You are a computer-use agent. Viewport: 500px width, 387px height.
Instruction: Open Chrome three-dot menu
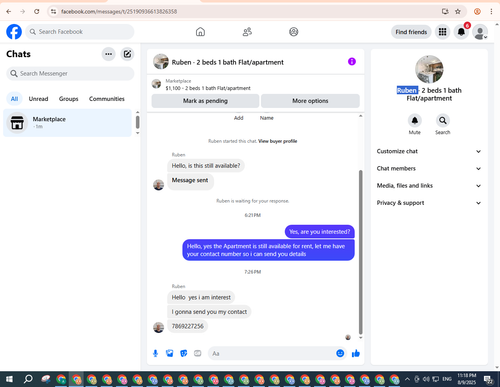[x=491, y=12]
